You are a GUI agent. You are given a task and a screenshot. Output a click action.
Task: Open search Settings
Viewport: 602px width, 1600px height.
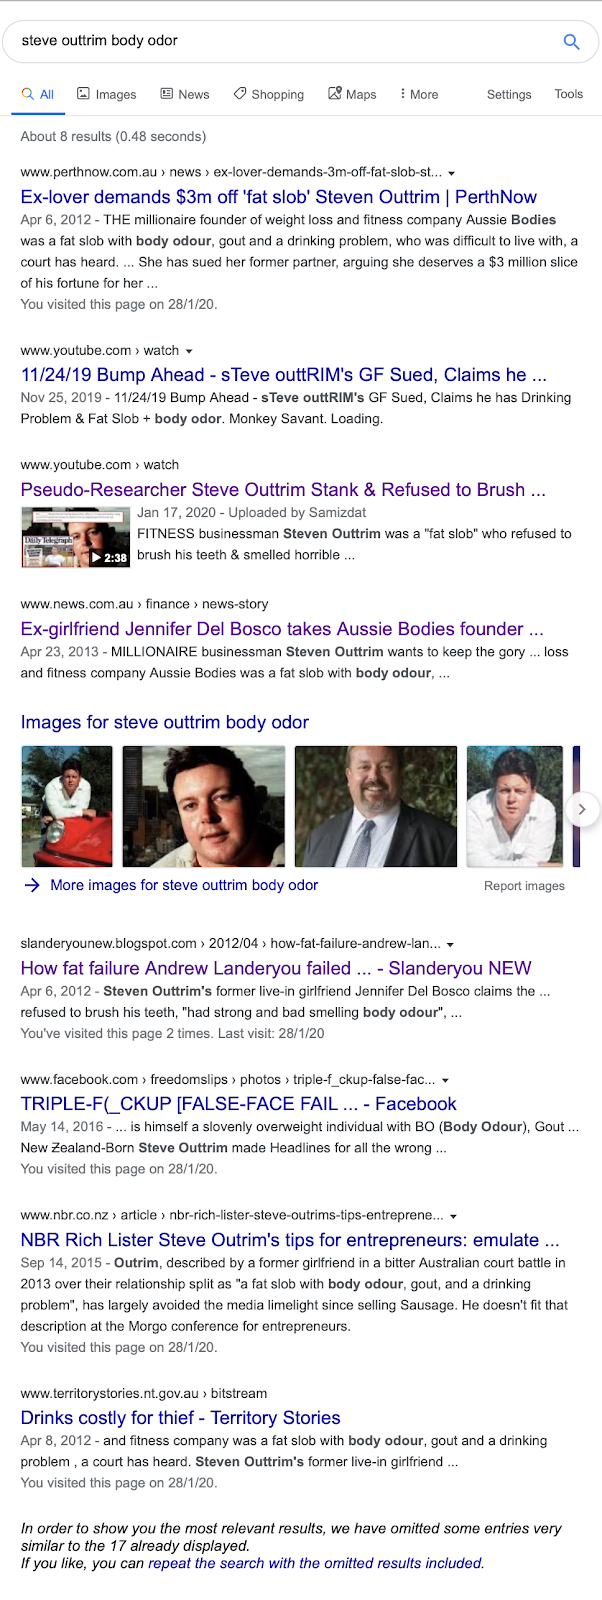pos(509,94)
